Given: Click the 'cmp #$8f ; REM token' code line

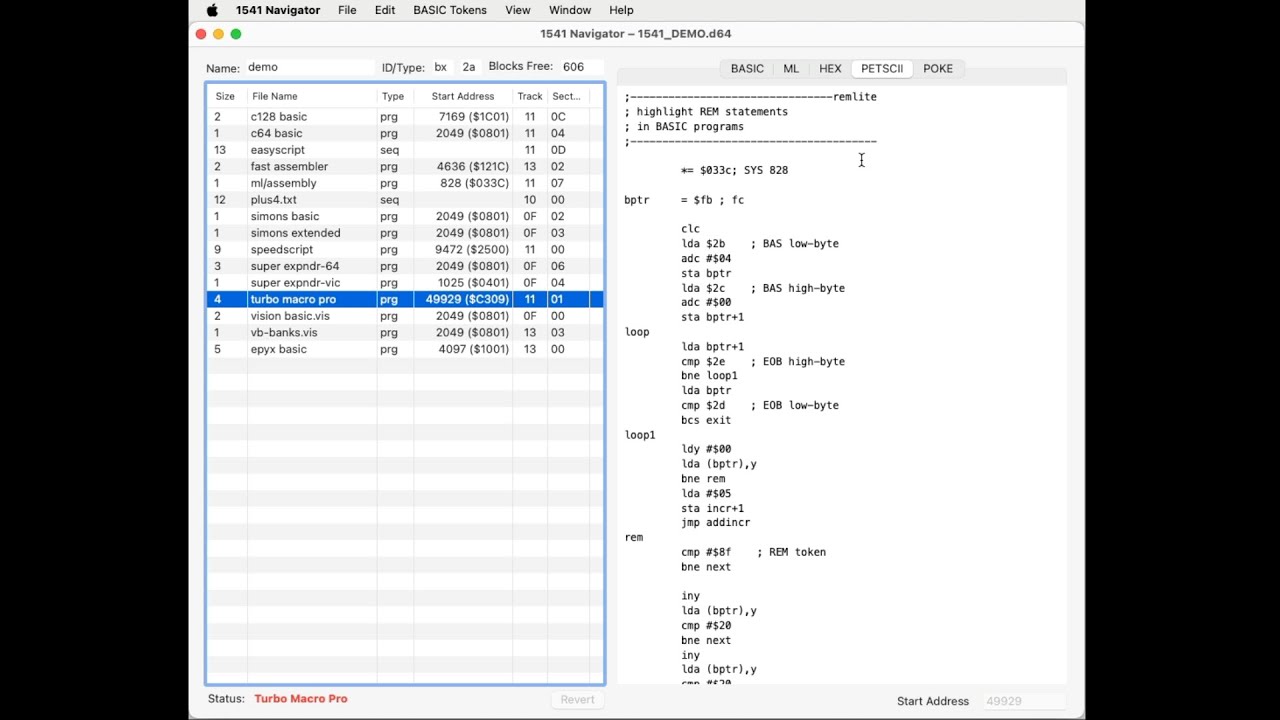Looking at the screenshot, I should point(753,552).
